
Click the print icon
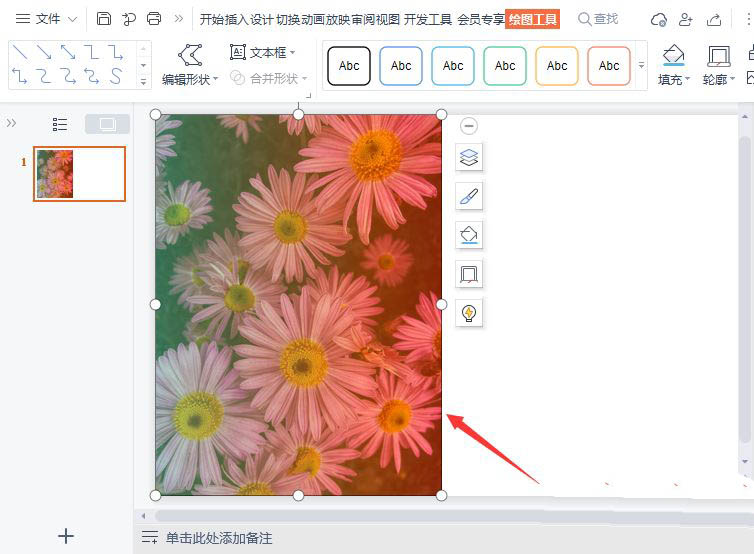click(x=154, y=19)
